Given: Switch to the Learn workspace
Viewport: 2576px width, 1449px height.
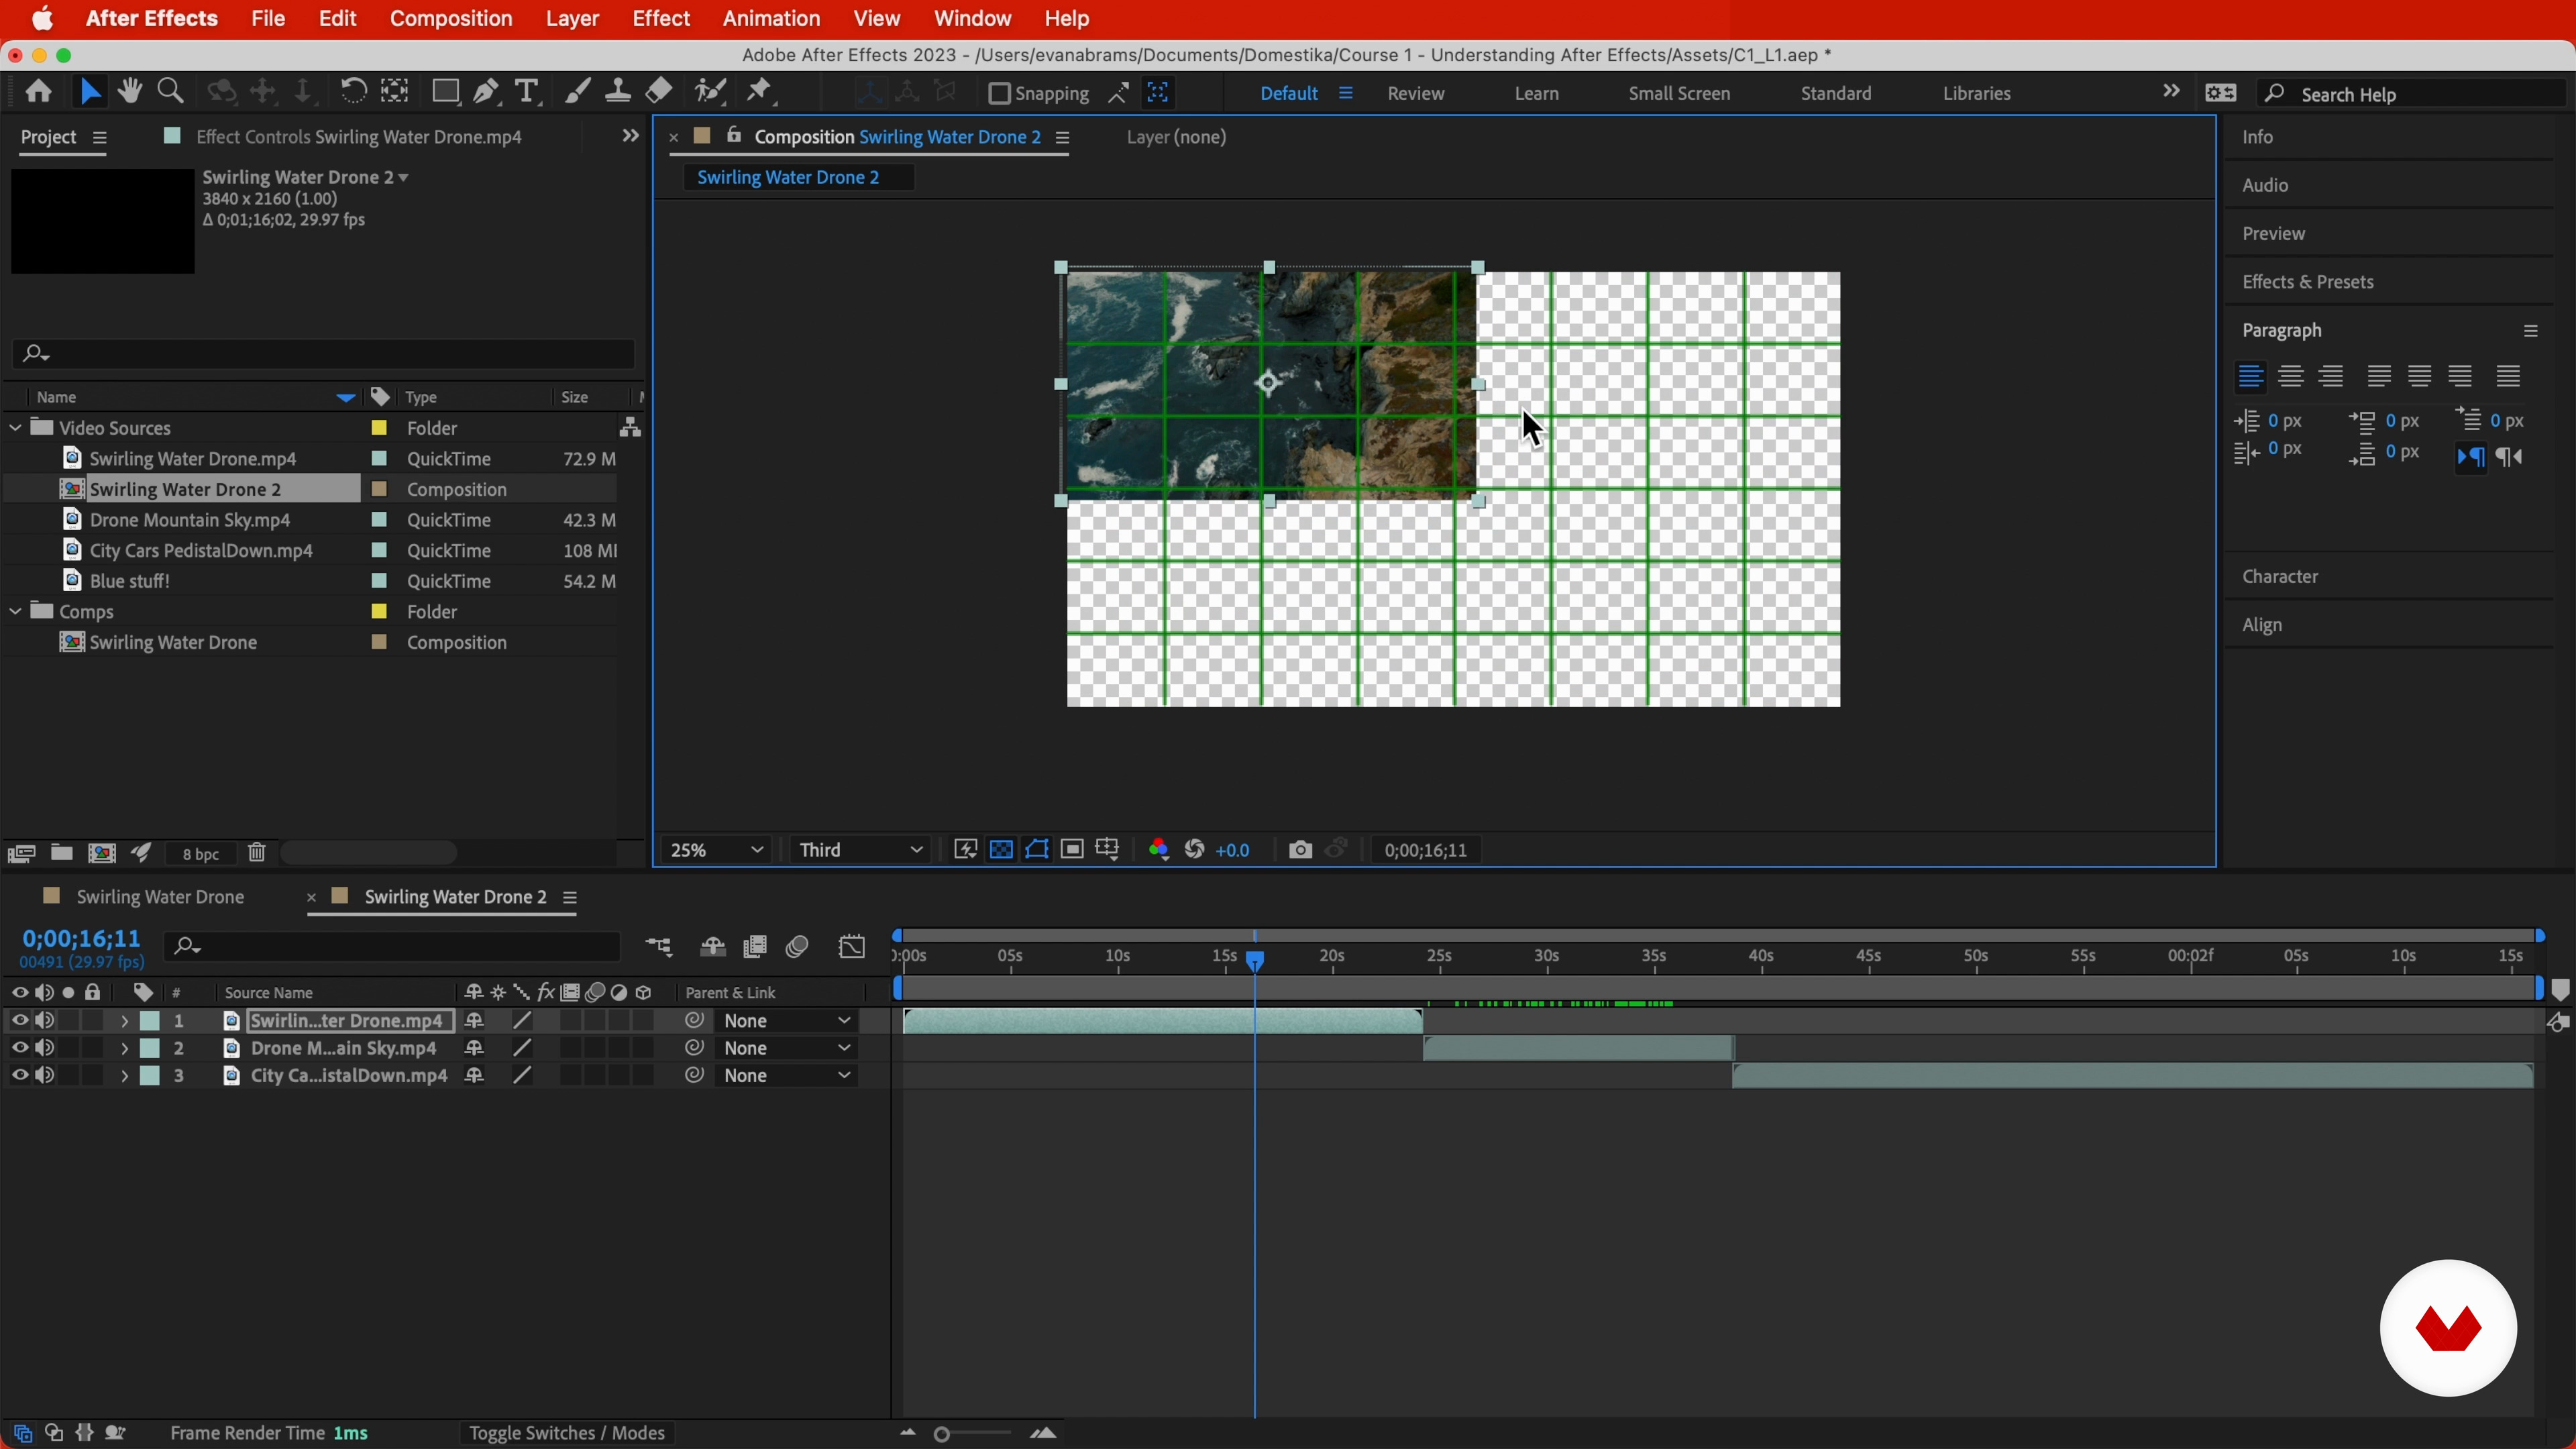Looking at the screenshot, I should pyautogui.click(x=1536, y=93).
